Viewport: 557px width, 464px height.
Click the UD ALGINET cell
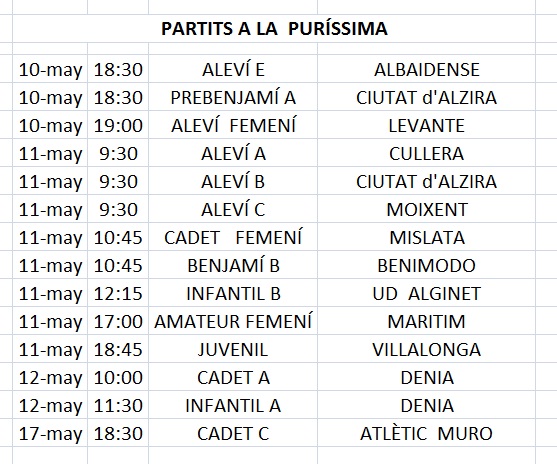(x=426, y=293)
